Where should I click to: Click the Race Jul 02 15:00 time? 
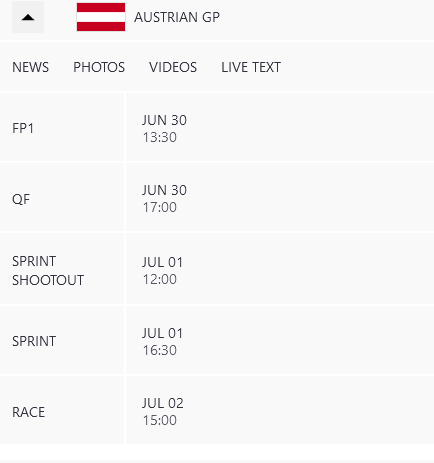[163, 412]
